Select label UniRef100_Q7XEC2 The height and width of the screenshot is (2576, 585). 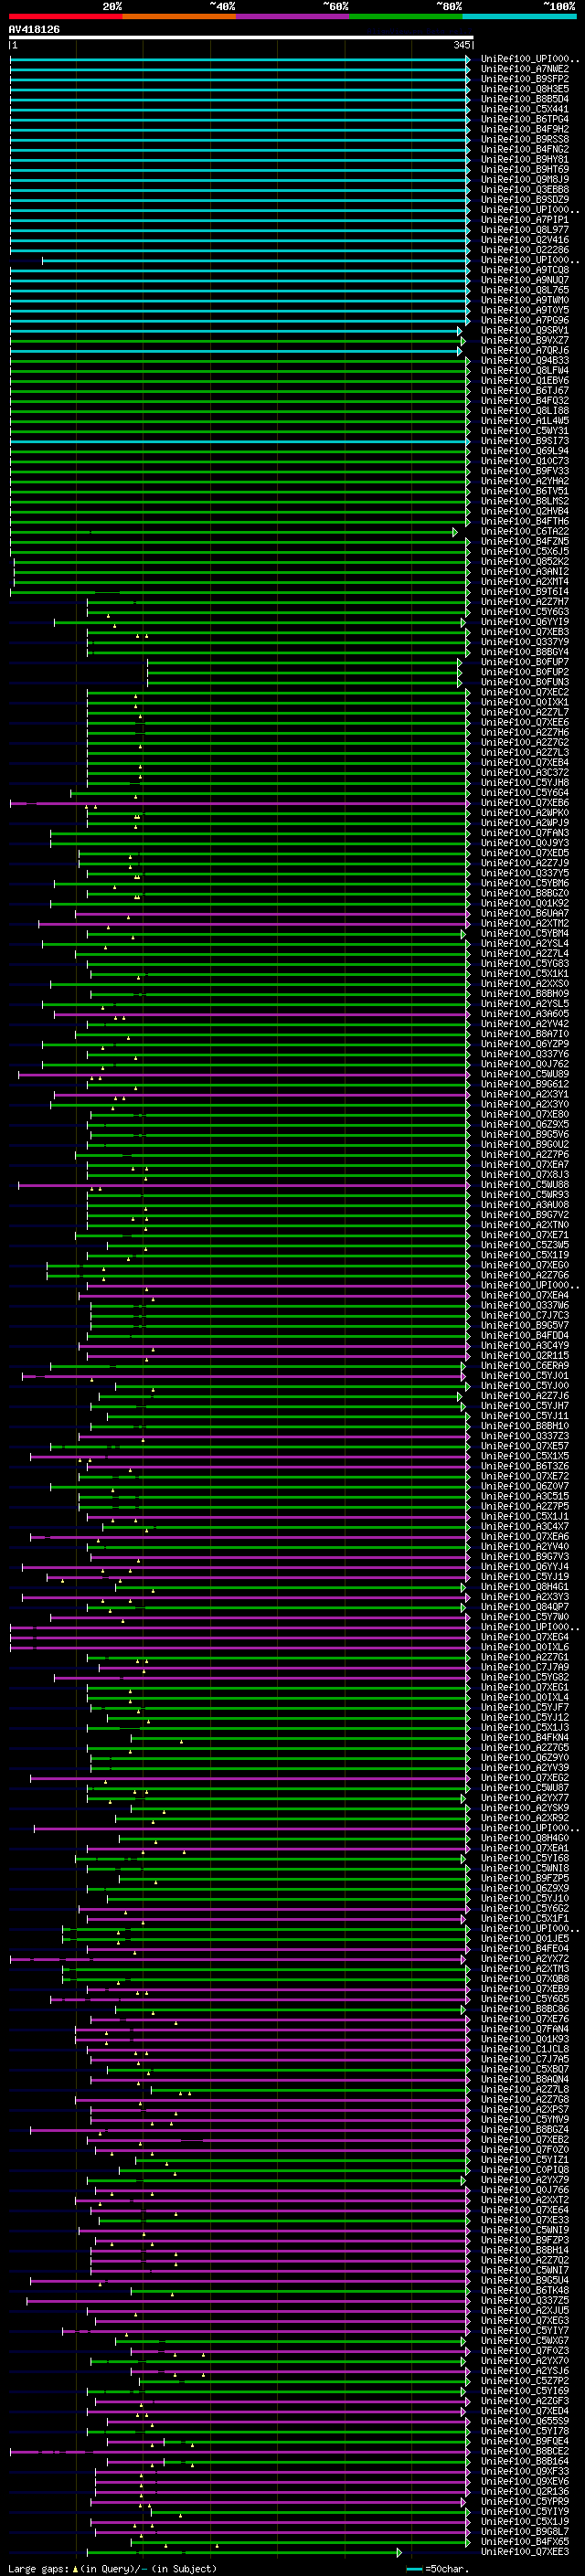click(x=525, y=692)
